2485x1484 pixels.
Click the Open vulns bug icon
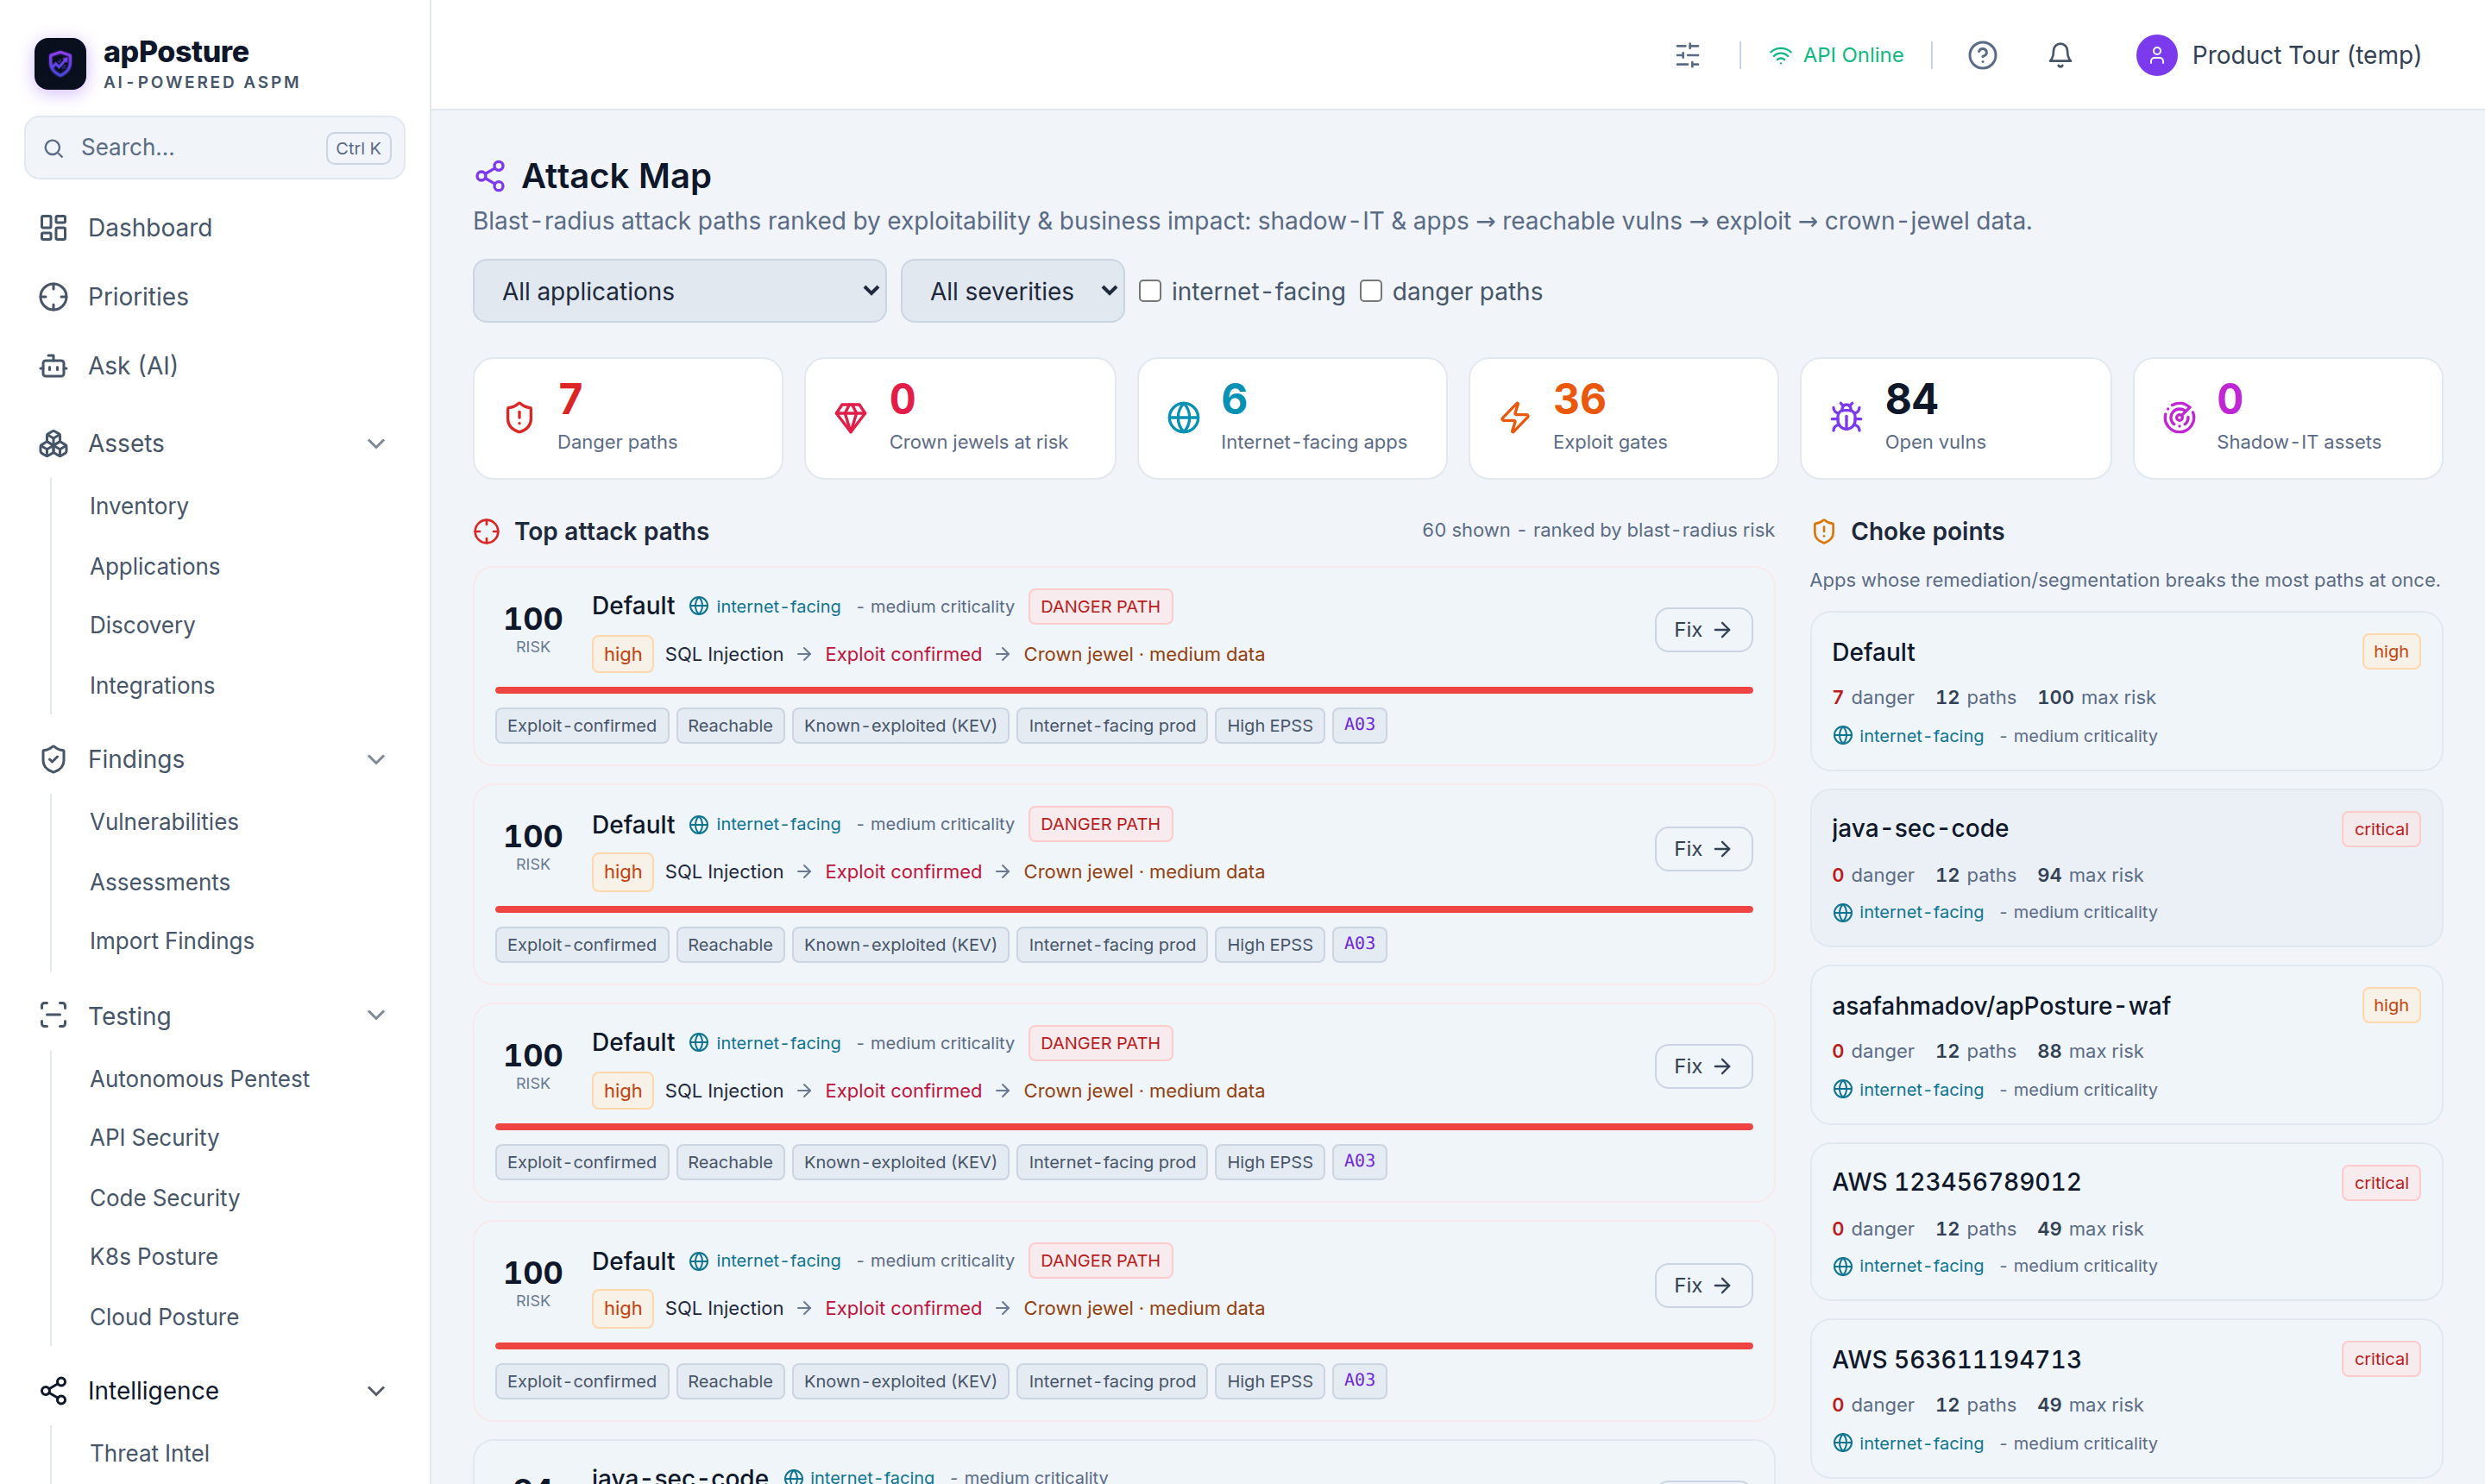point(1846,417)
